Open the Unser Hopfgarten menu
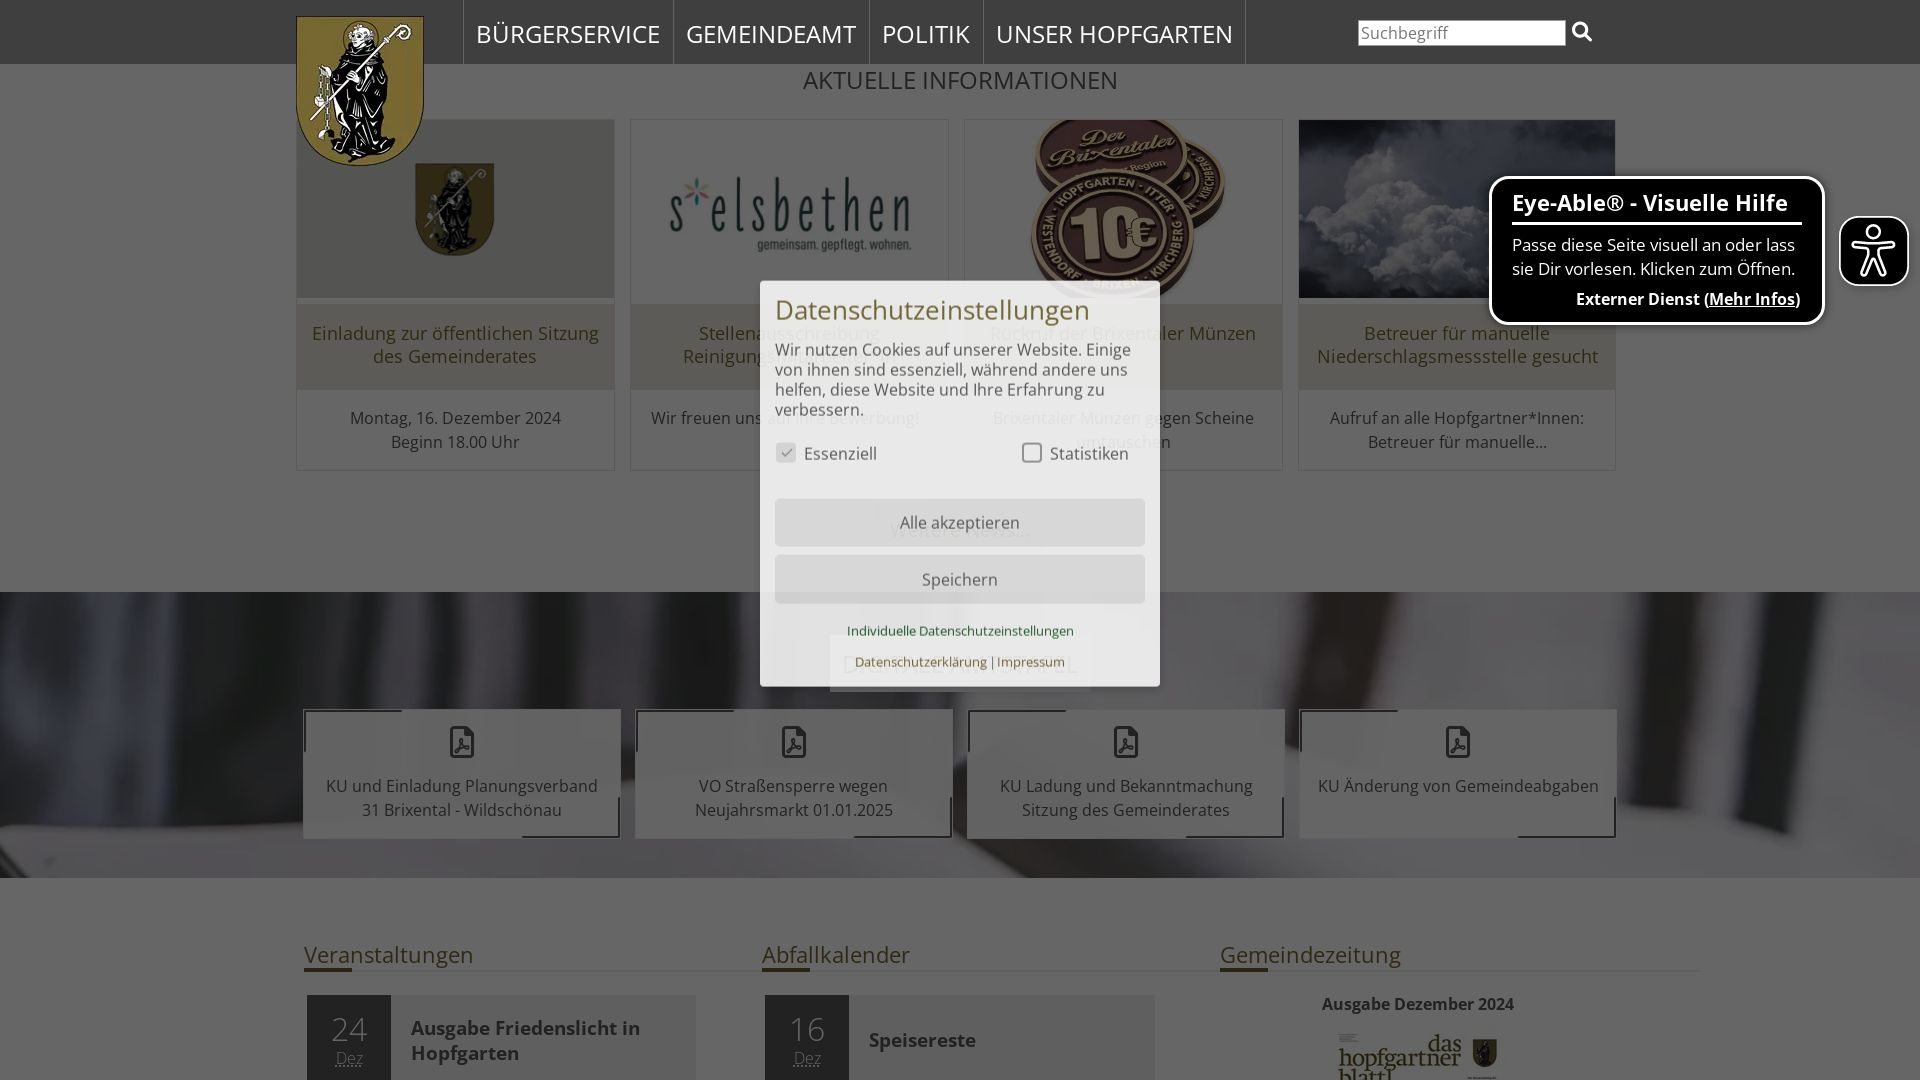1920x1080 pixels. point(1114,33)
